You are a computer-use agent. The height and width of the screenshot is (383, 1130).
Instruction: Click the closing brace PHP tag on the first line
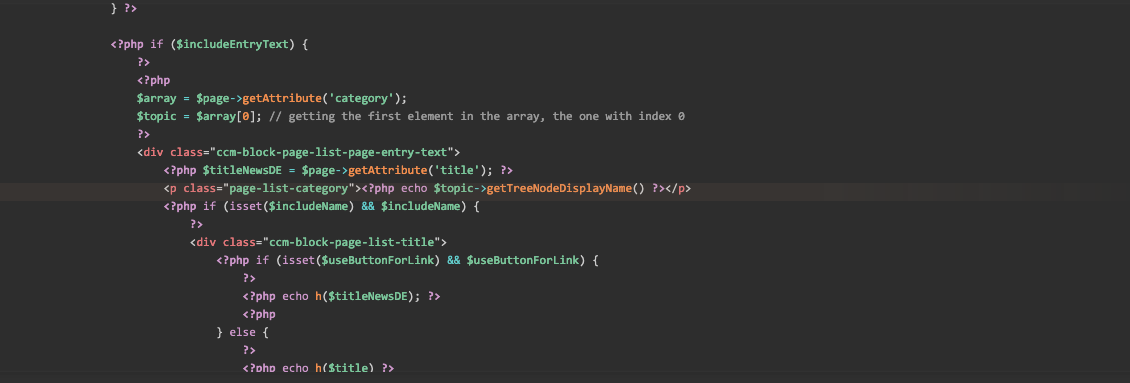[x=123, y=8]
